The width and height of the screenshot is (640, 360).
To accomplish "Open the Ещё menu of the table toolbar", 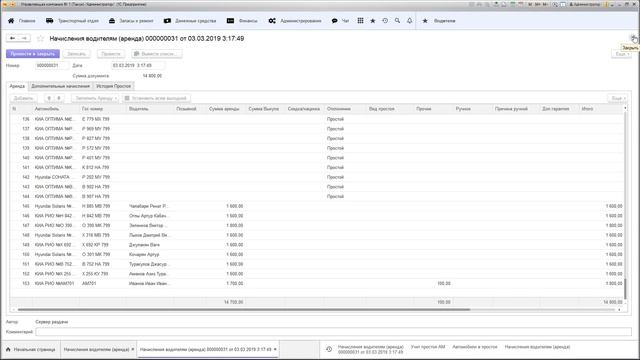I will coord(618,98).
